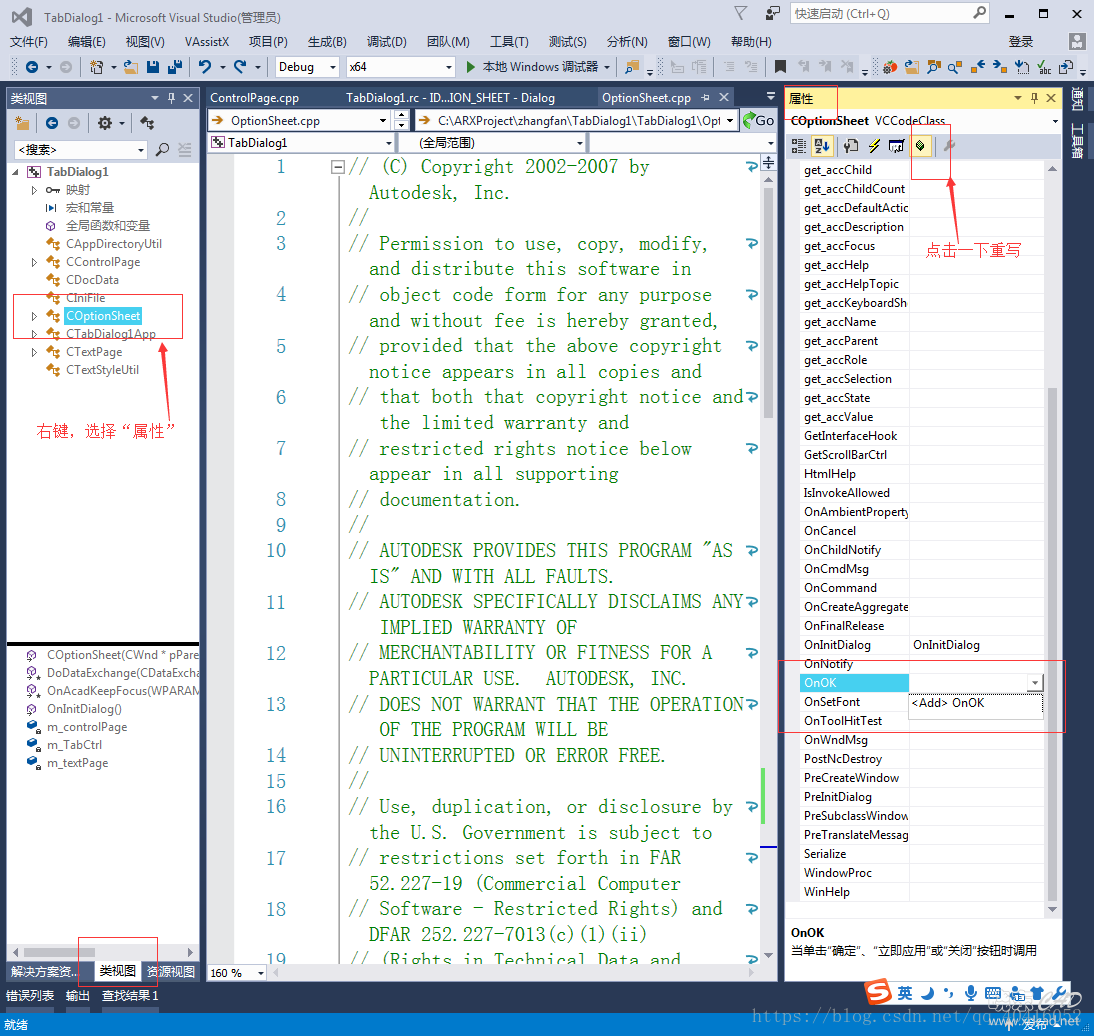Open the OnOK property value dropdown
Viewport: 1094px width, 1036px height.
pyautogui.click(x=1035, y=683)
